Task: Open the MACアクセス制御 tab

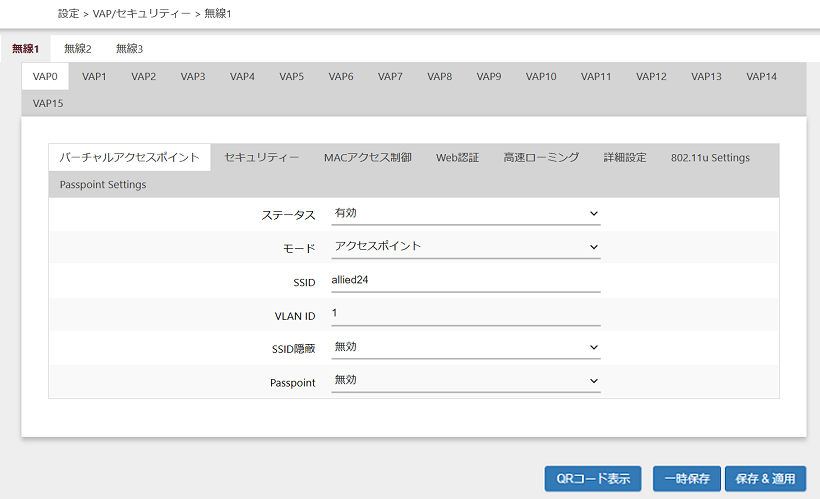Action: 367,158
